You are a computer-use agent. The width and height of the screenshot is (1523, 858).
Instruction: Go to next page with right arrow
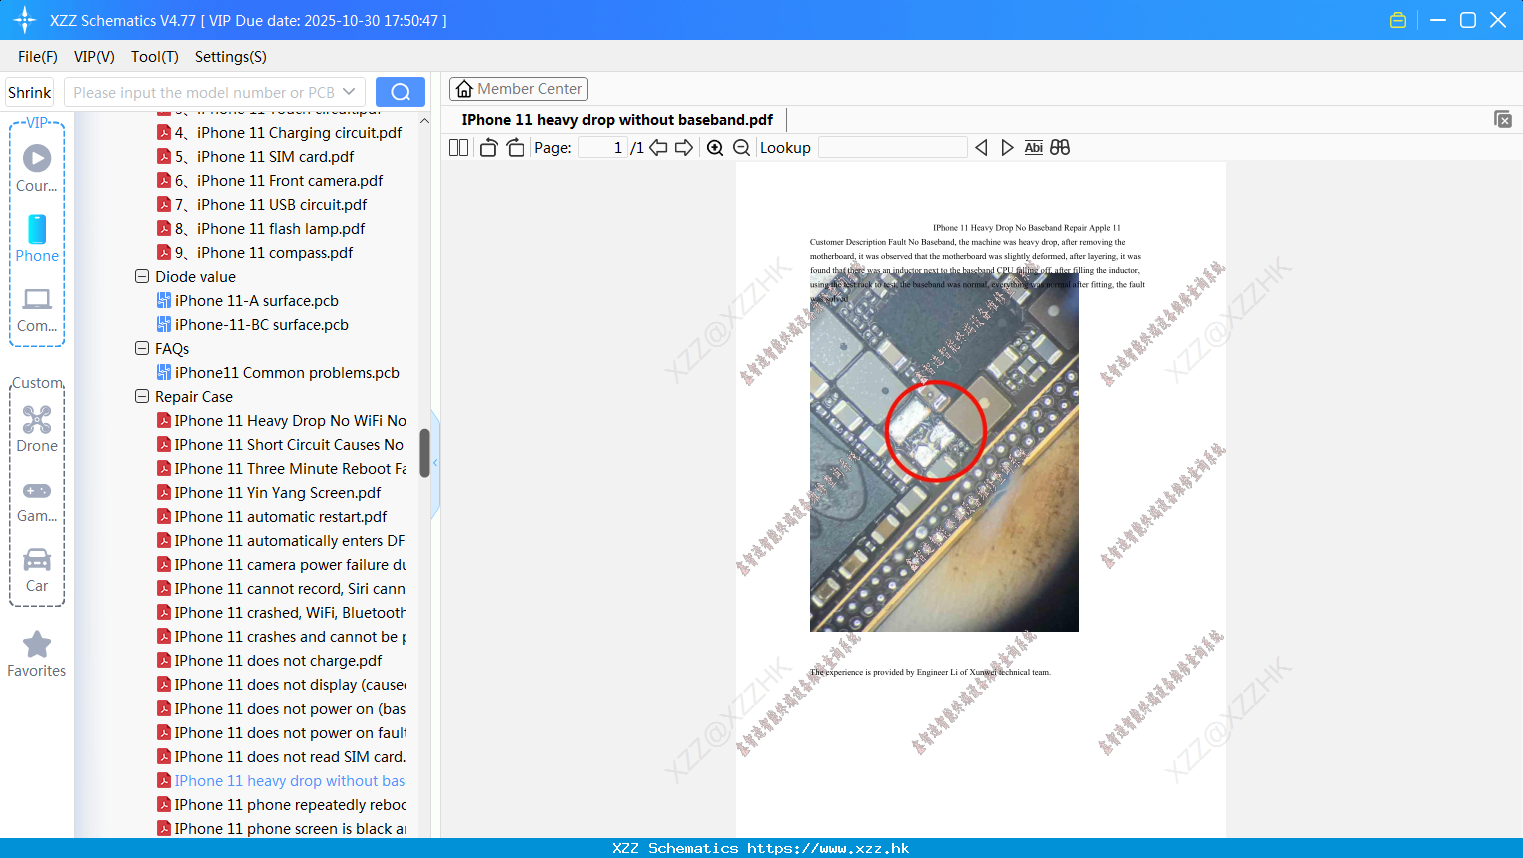pyautogui.click(x=684, y=148)
